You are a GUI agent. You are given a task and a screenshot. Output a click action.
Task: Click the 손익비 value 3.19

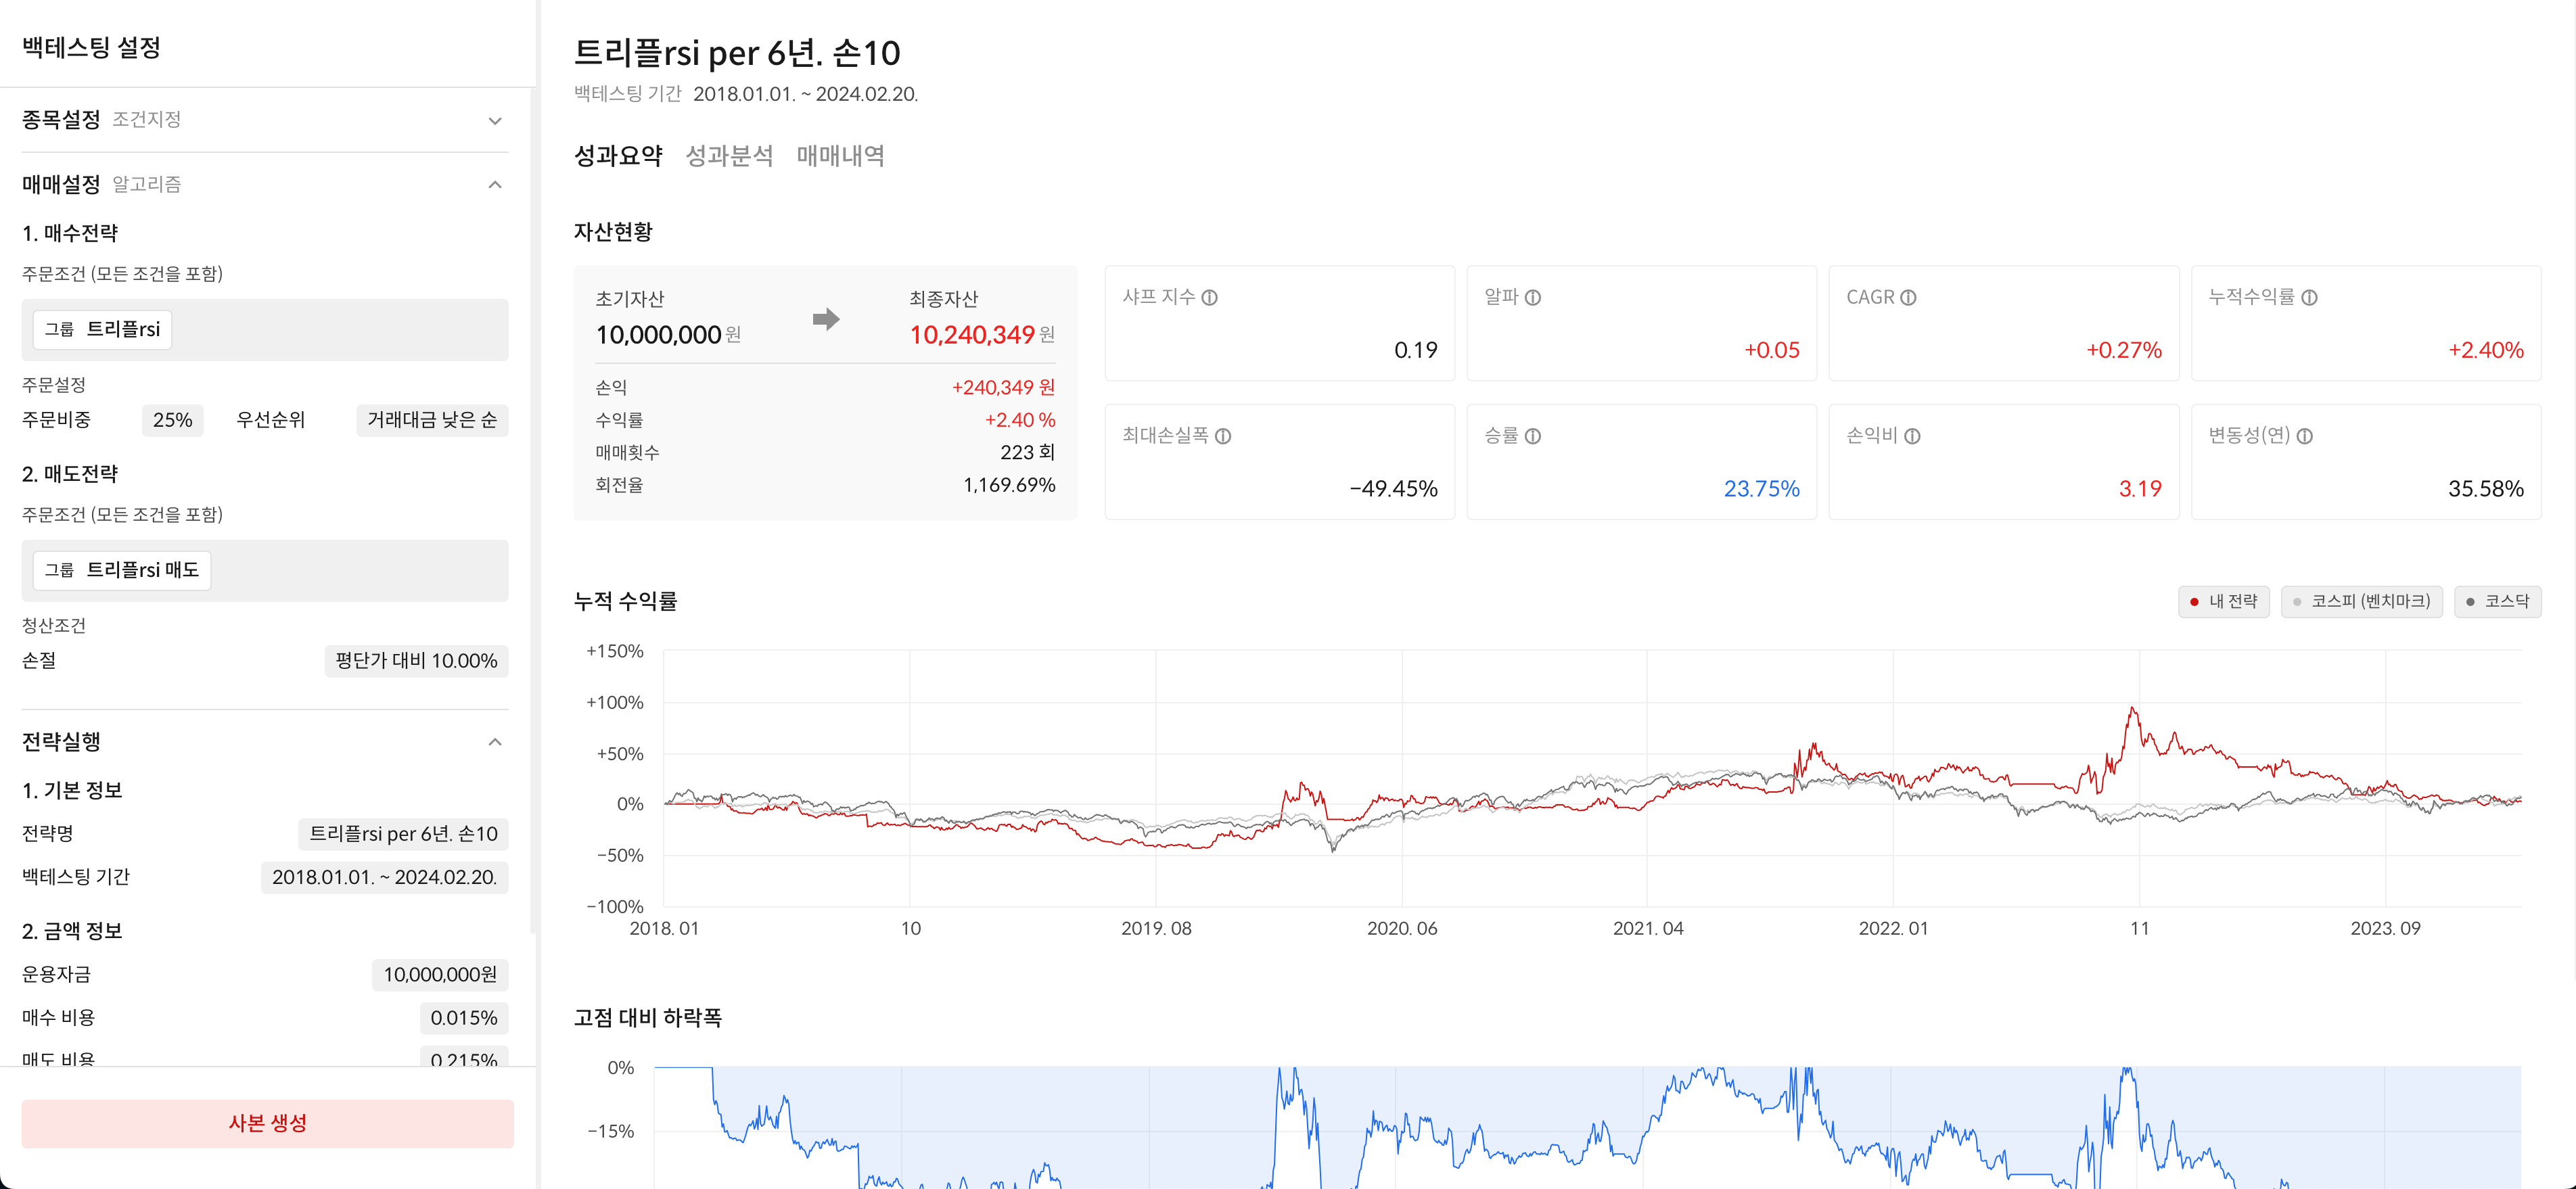pyautogui.click(x=2140, y=489)
